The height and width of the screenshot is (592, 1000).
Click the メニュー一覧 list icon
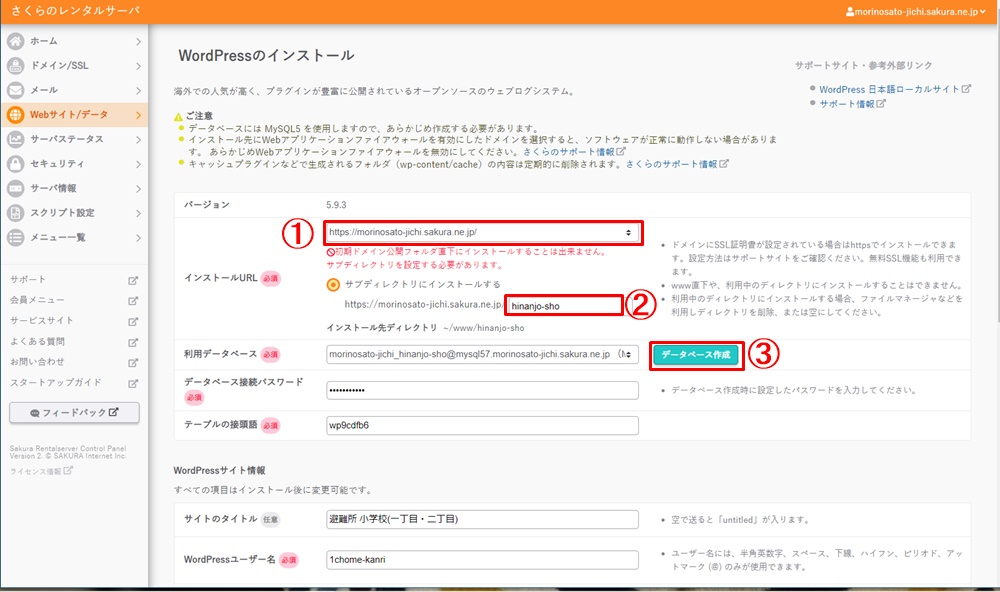[16, 237]
